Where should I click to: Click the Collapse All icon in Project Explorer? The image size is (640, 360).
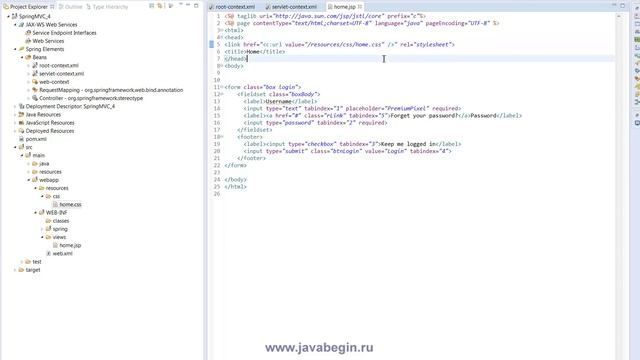tap(152, 6)
